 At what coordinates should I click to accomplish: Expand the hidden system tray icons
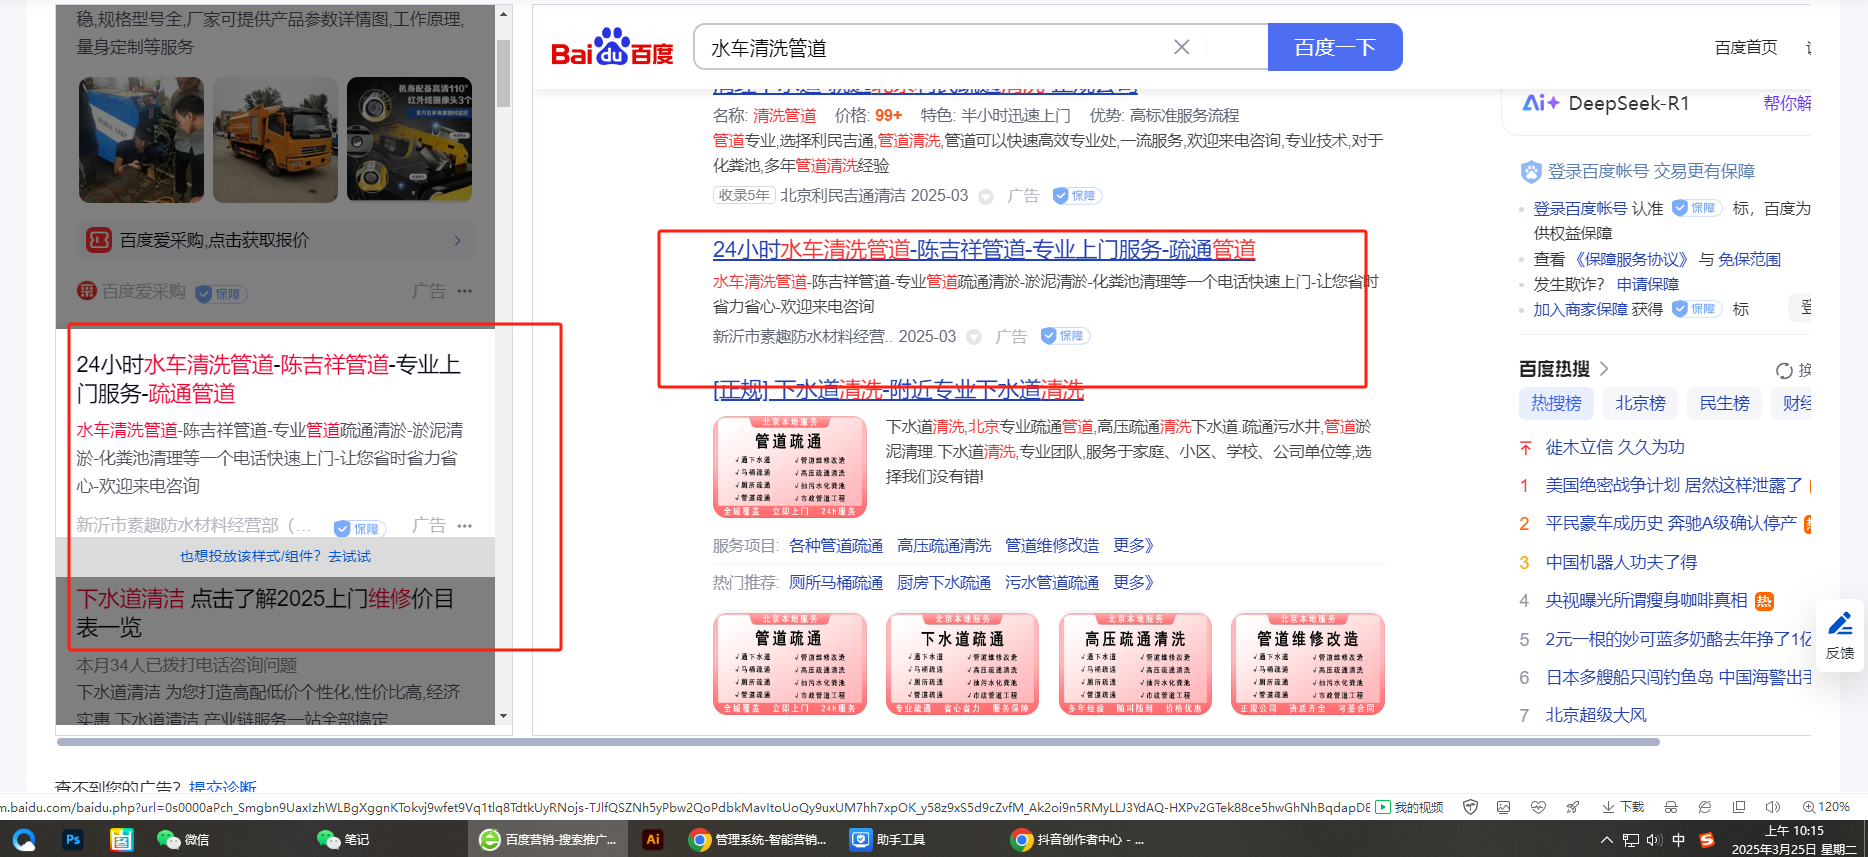pyautogui.click(x=1606, y=840)
